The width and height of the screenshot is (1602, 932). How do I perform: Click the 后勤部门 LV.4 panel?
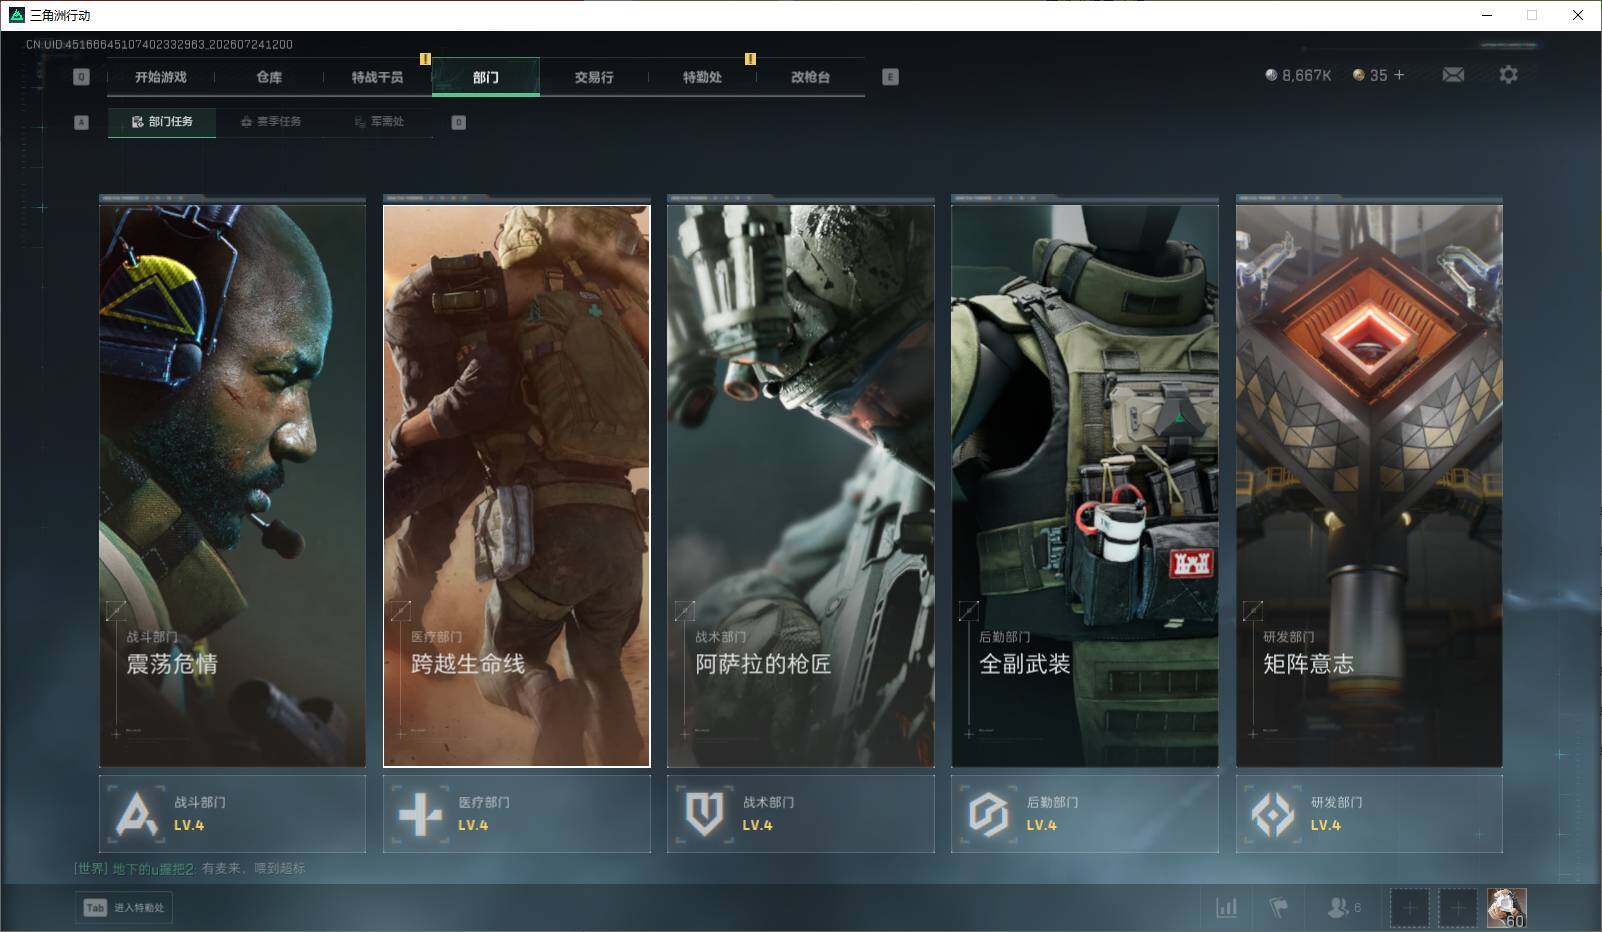point(1084,814)
